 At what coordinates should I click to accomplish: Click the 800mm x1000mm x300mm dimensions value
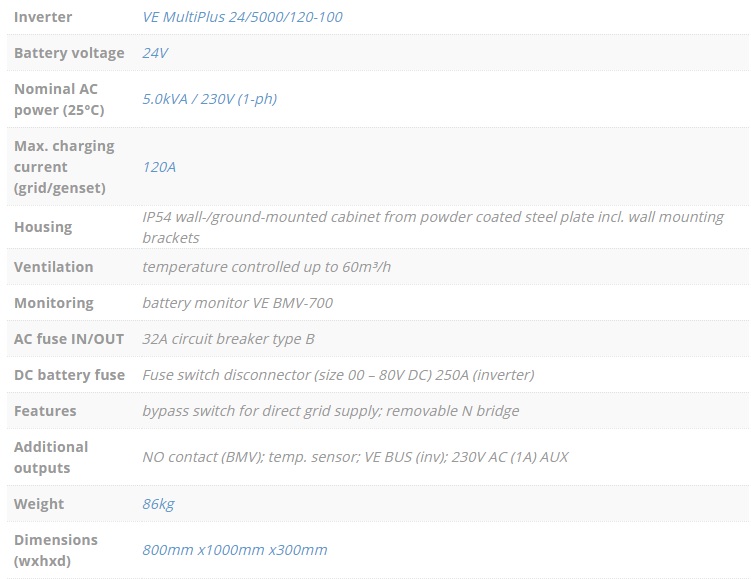tap(235, 550)
